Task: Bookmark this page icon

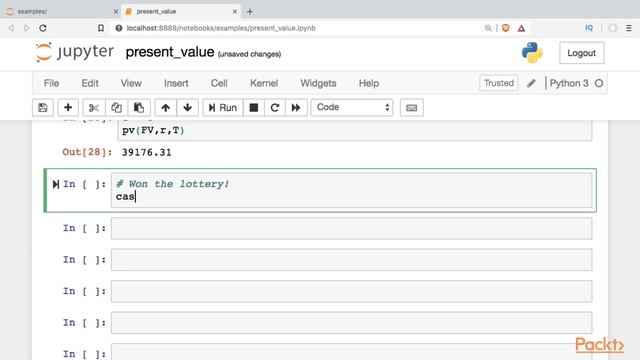Action: [x=100, y=28]
